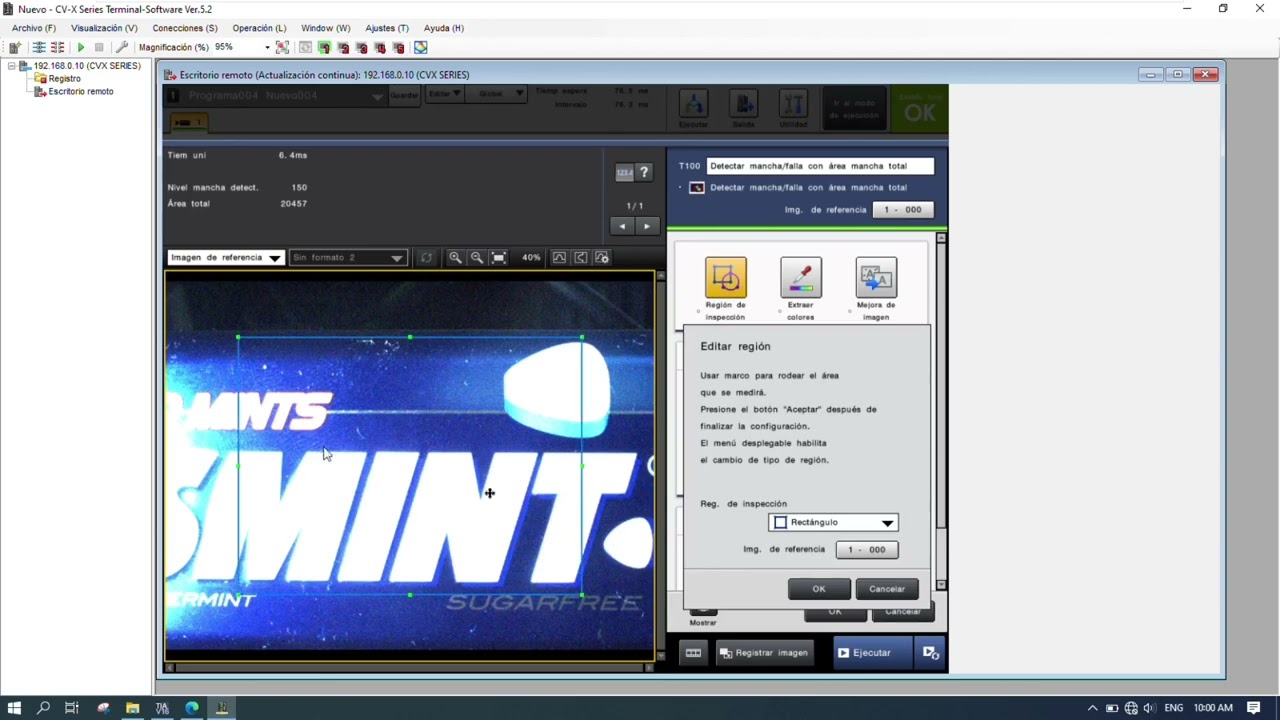Collapse the 192.168.0.10 (CVX SERIES) tree node

[12, 66]
